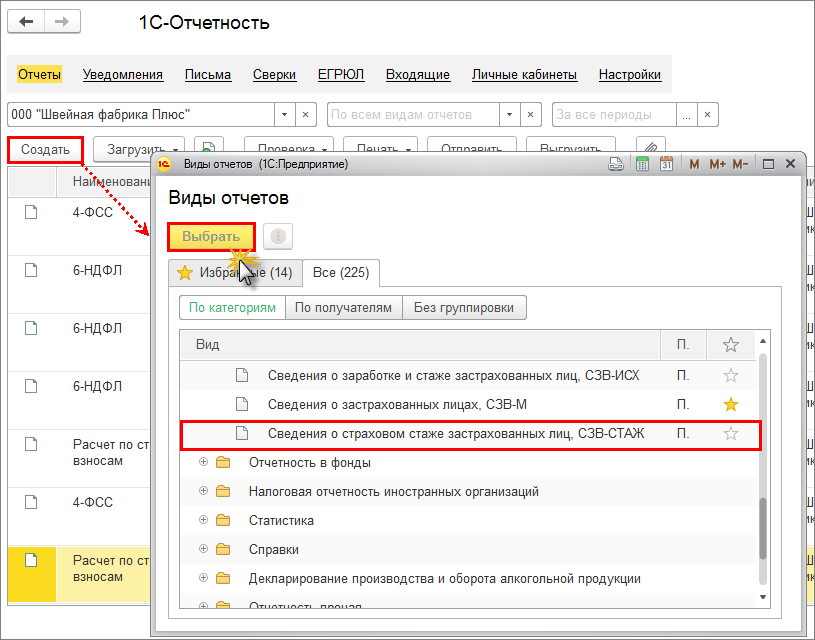
Task: Click the folder icon for Отчетность в фонды
Action: coord(223,462)
